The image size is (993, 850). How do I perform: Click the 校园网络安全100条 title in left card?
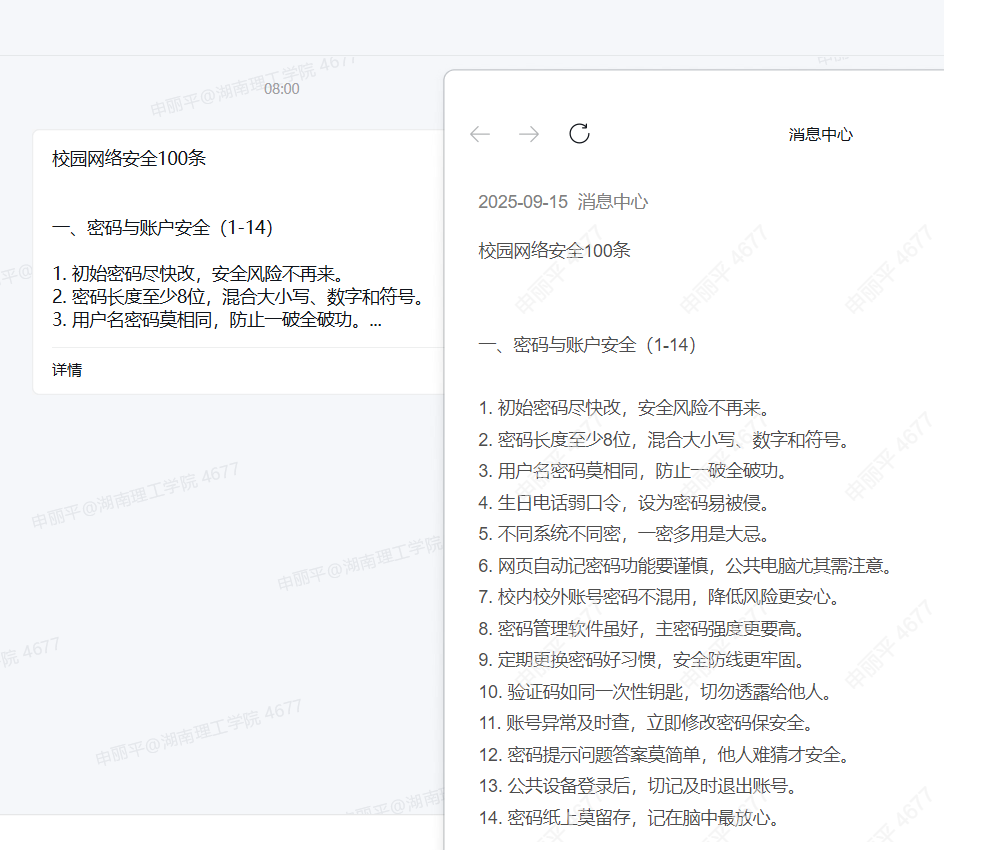(129, 158)
